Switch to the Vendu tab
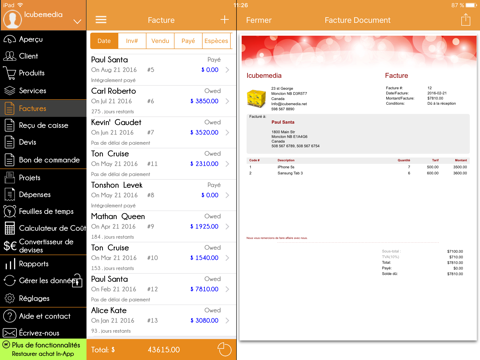480x360 pixels. tap(160, 41)
